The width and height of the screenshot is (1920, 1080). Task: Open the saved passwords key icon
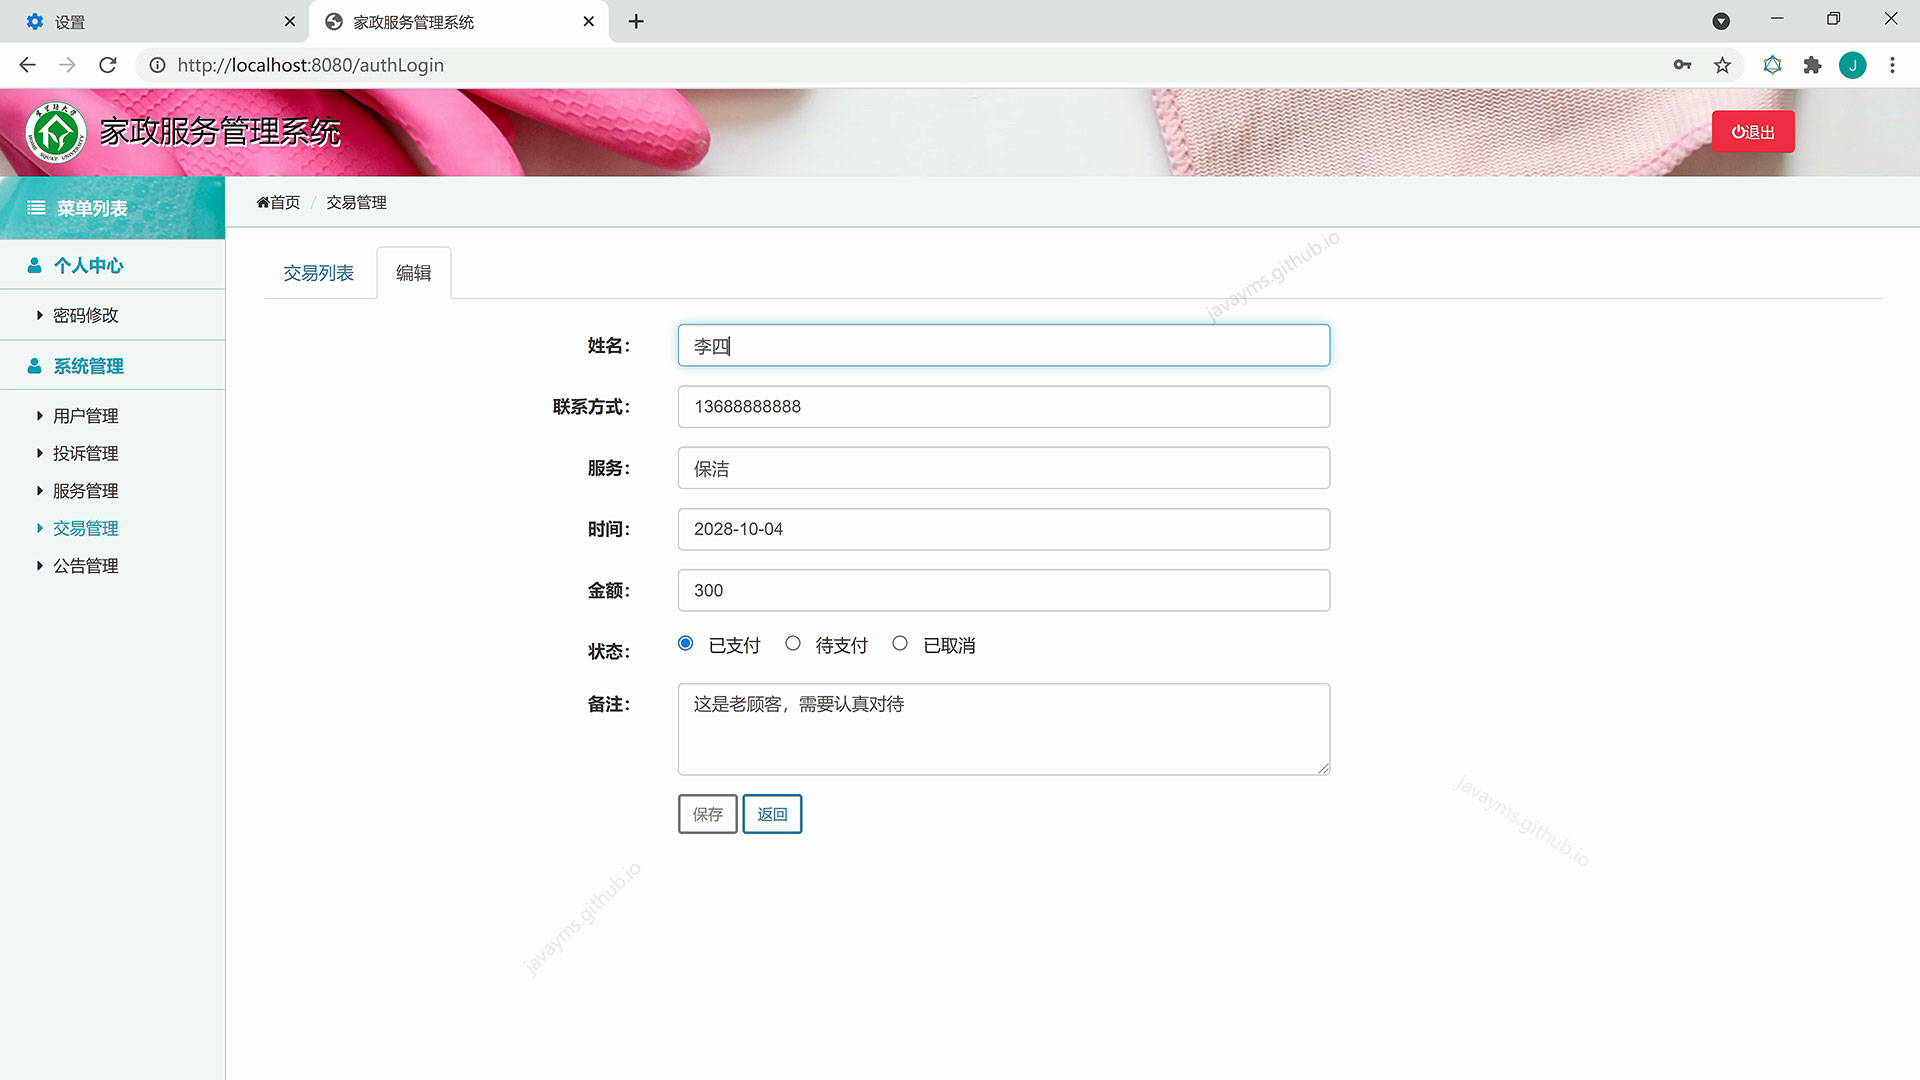1682,65
